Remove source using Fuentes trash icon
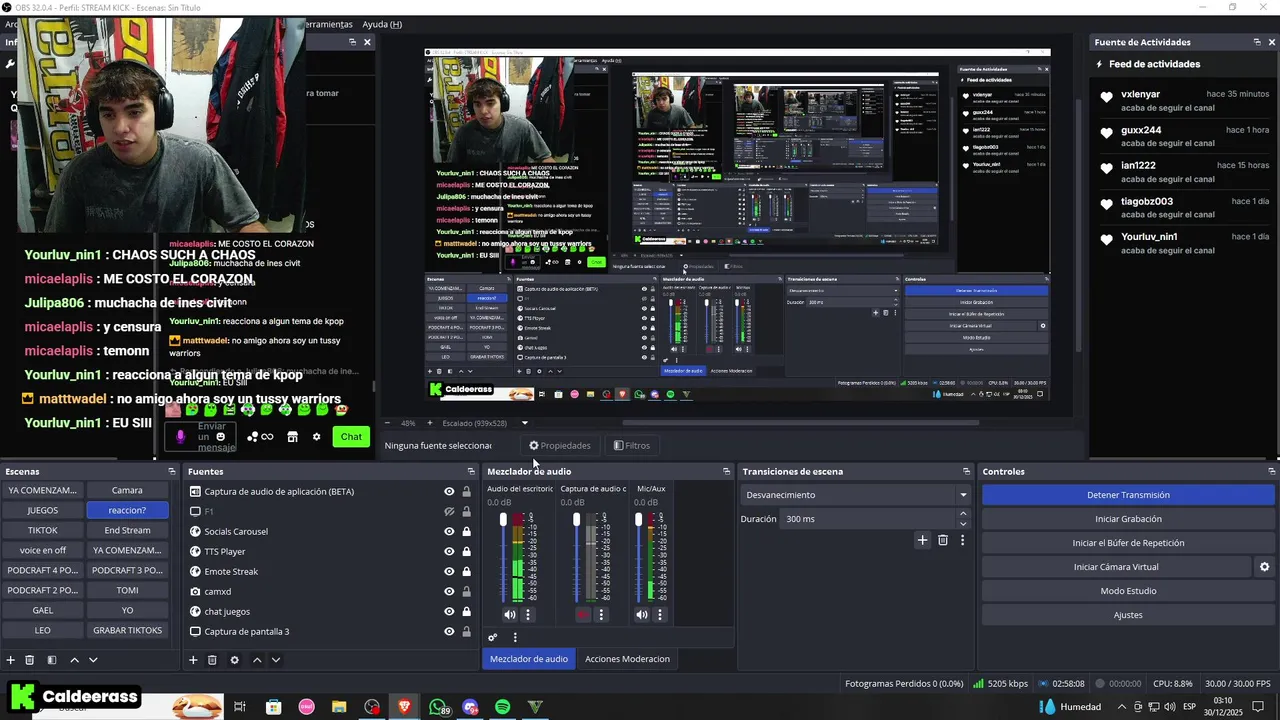 (x=212, y=660)
